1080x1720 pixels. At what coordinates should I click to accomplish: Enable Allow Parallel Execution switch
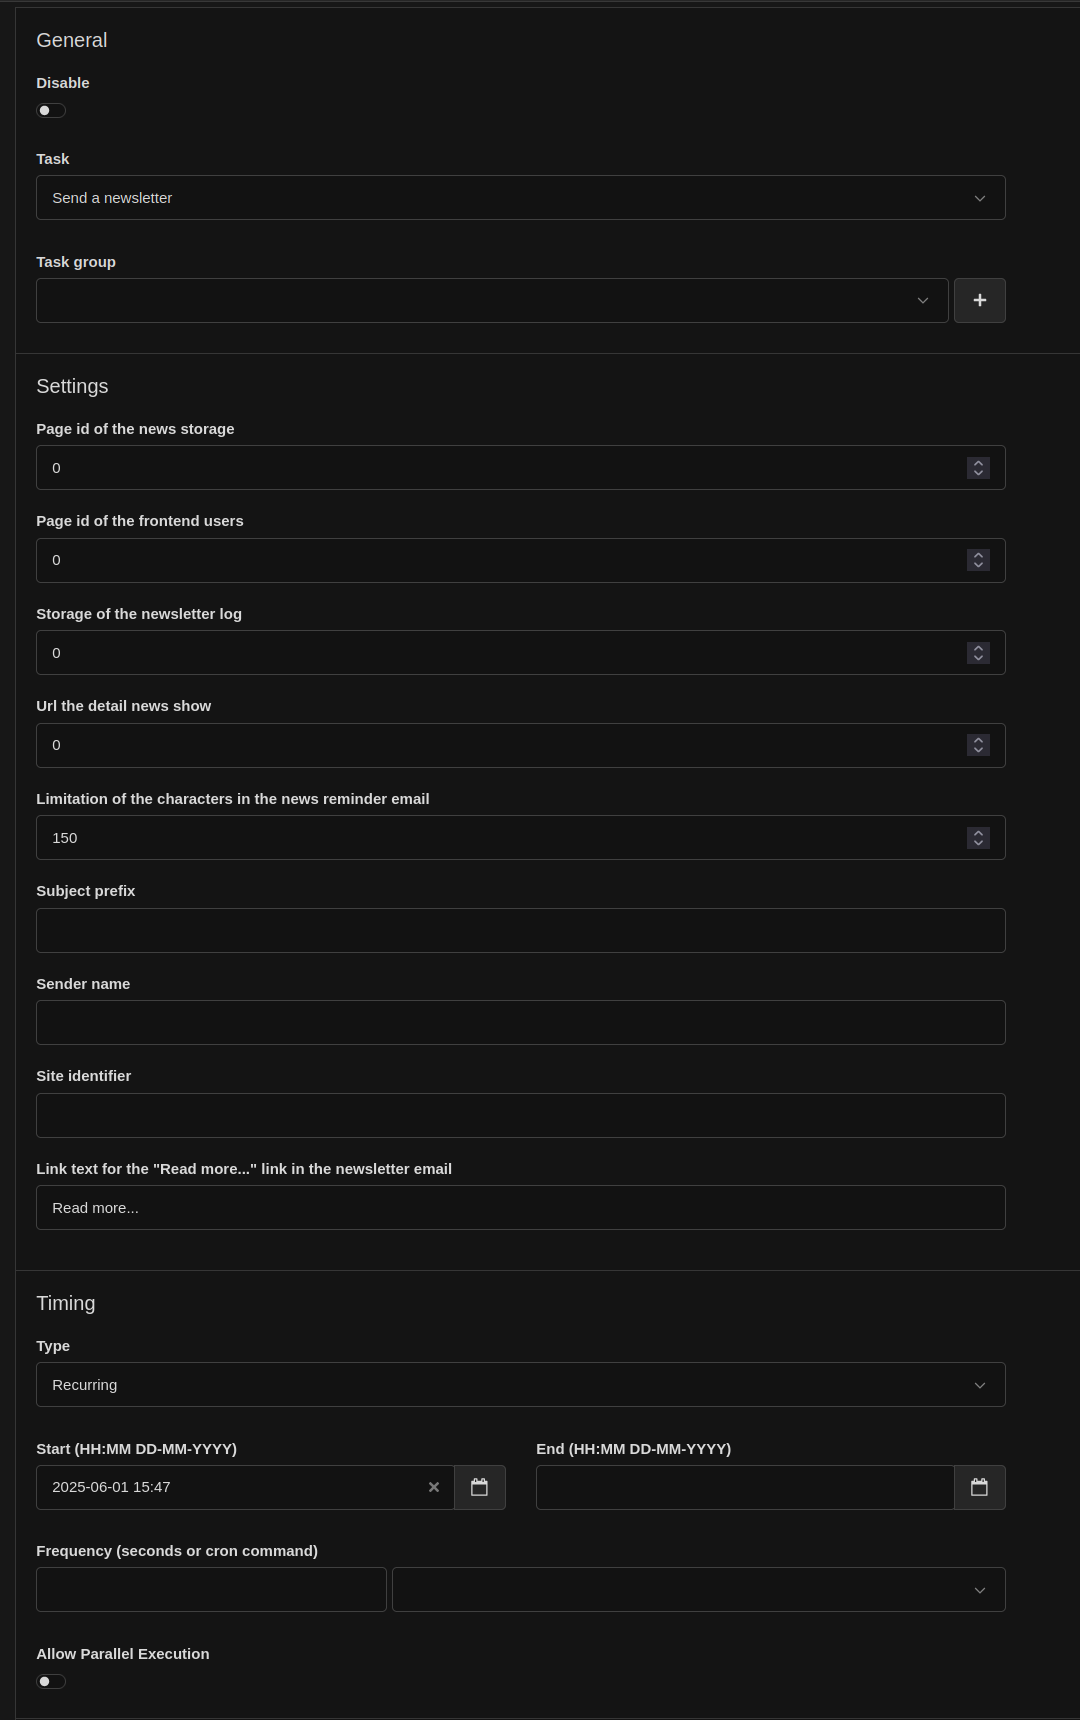[x=51, y=1682]
